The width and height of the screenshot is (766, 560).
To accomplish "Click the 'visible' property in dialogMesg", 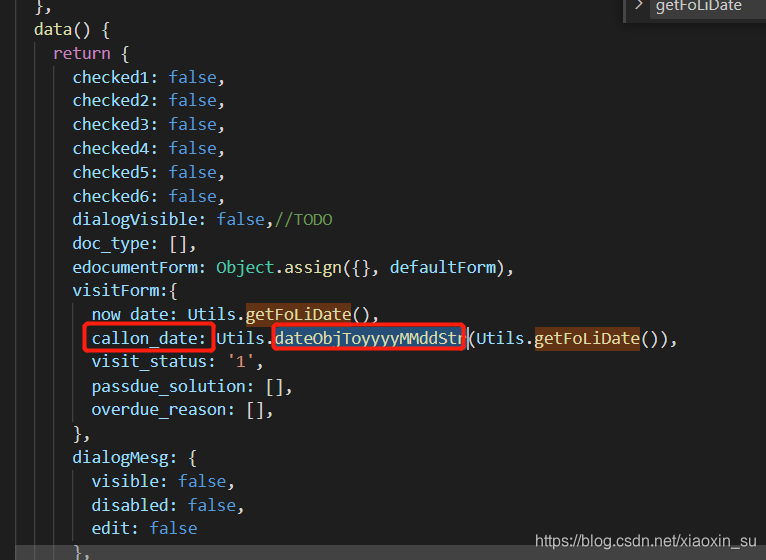I will pyautogui.click(x=125, y=482).
